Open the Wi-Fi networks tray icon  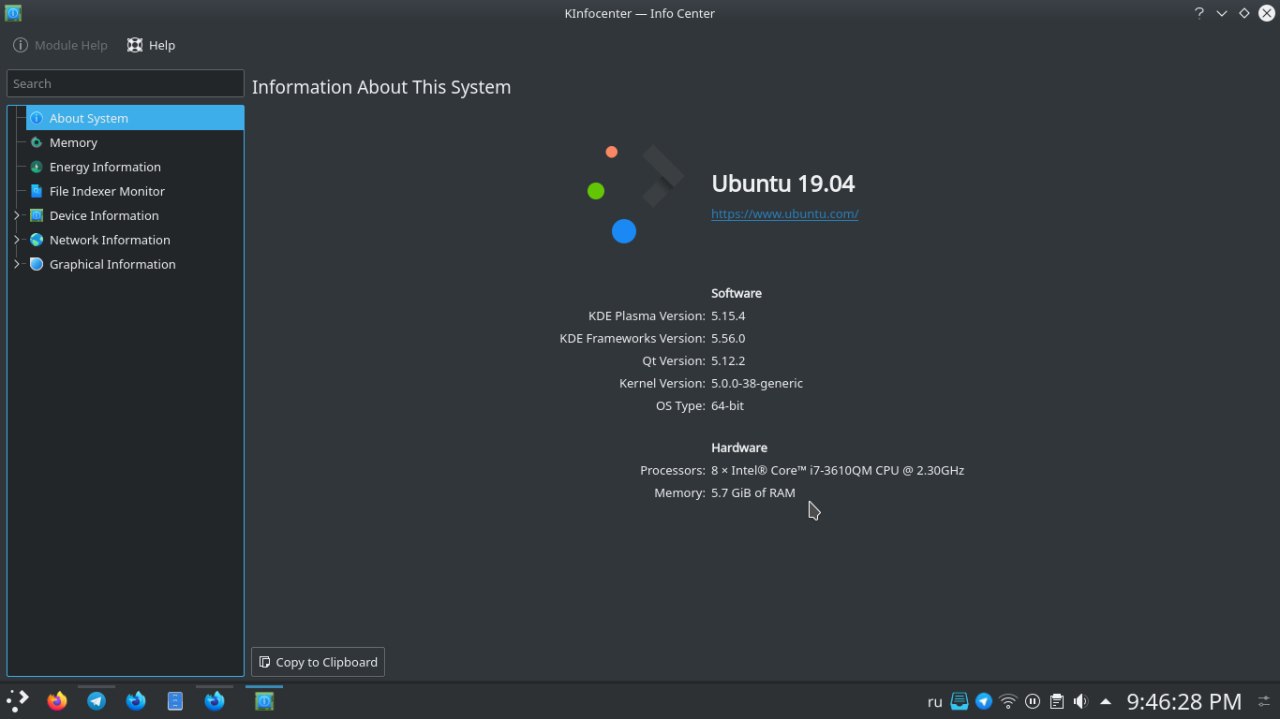[1008, 701]
